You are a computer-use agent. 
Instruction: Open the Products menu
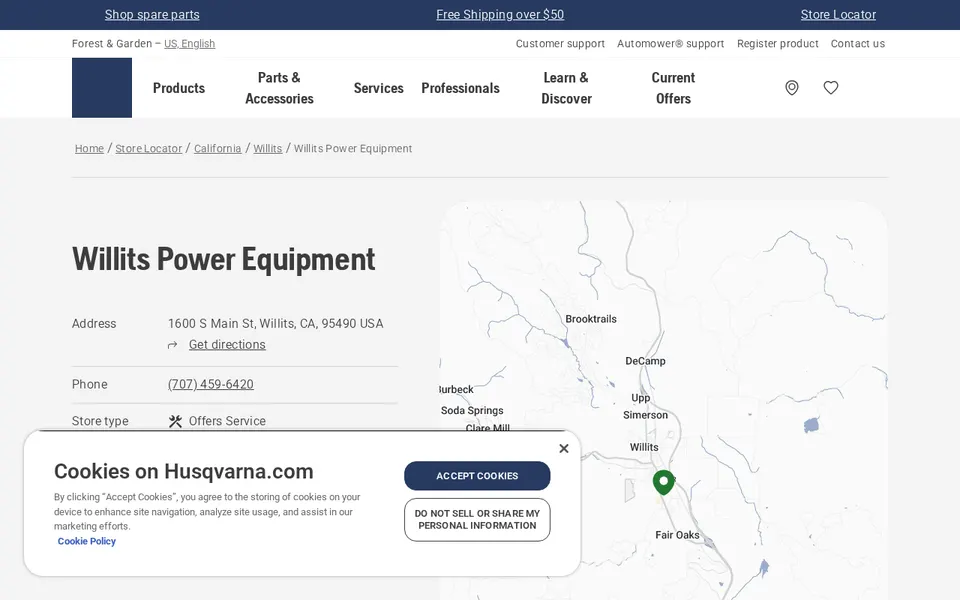(x=179, y=88)
